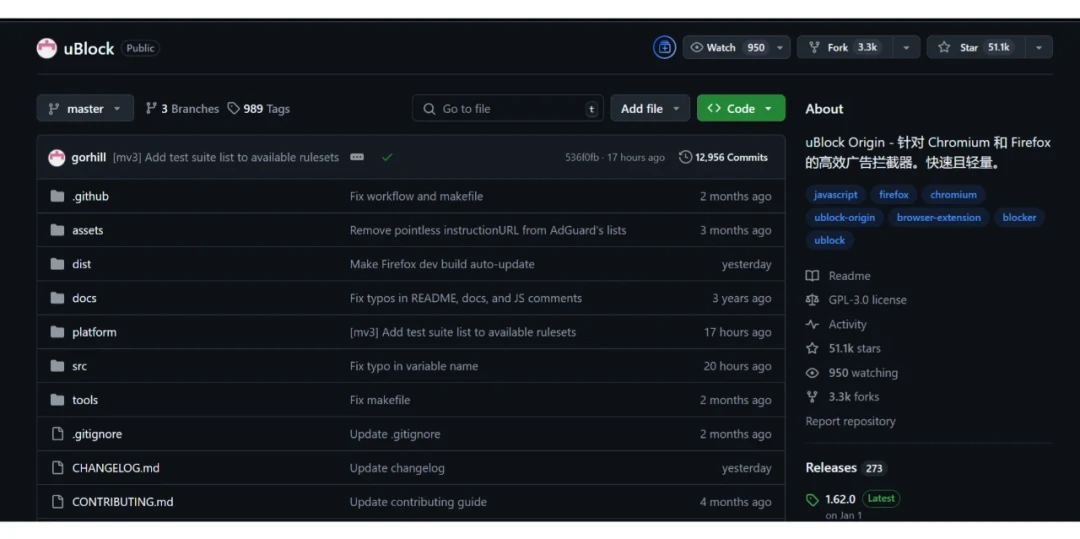Click the 51.1k stars sidebar link
The width and height of the screenshot is (1080, 539).
(843, 348)
